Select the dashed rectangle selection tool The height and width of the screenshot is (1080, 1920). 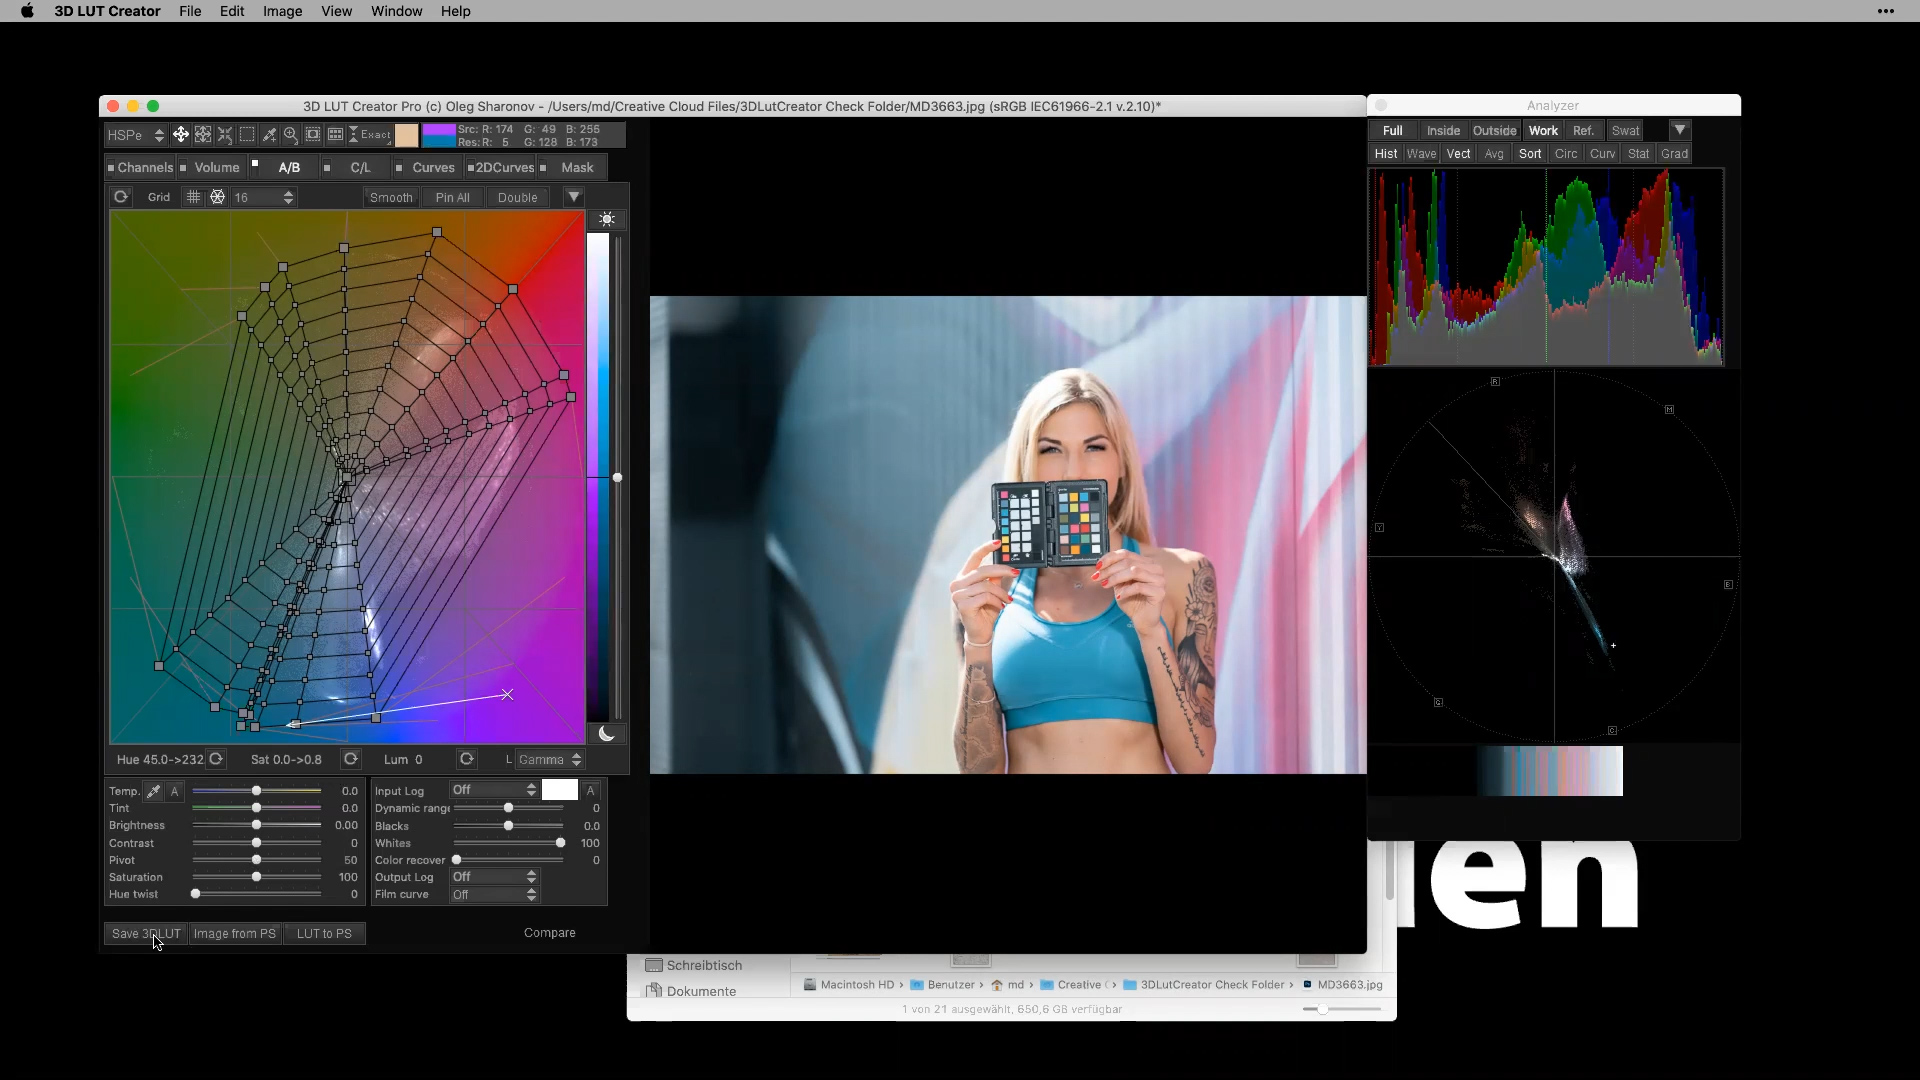point(247,135)
